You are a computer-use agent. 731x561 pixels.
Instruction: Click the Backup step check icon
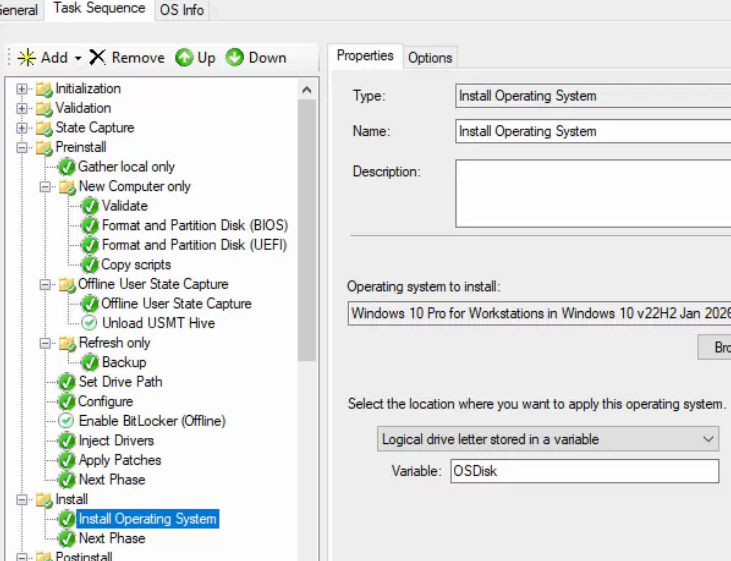point(90,362)
